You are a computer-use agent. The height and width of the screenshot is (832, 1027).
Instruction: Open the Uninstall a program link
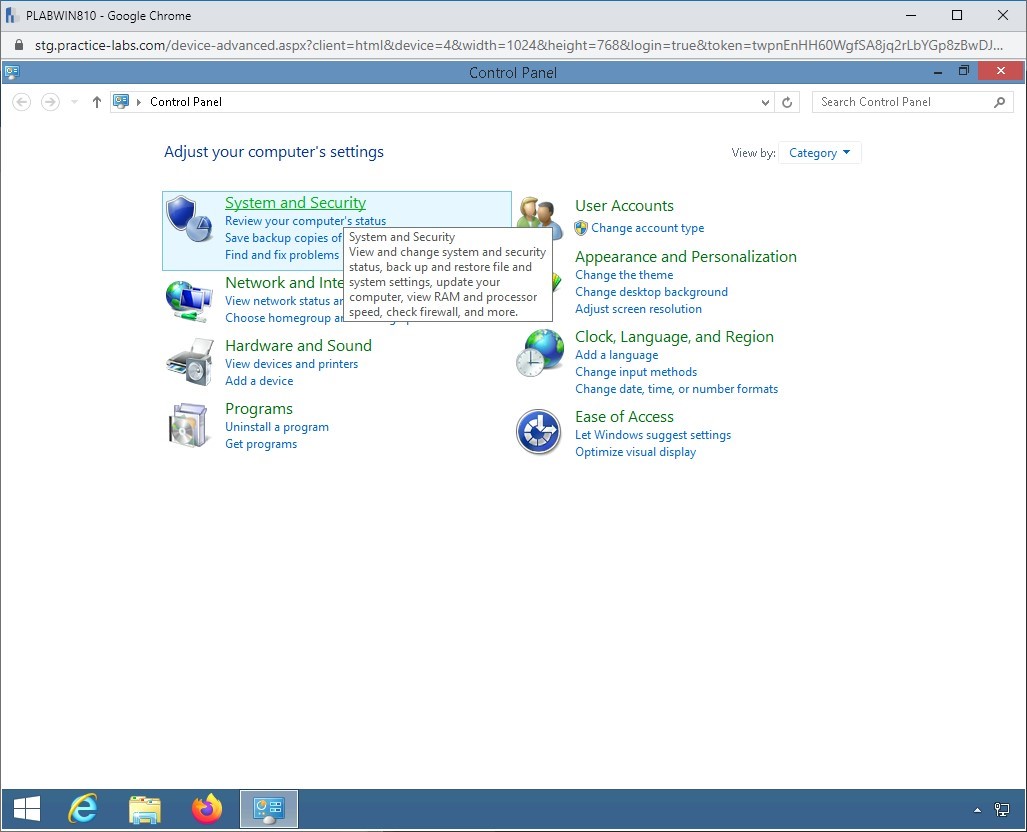coord(276,427)
